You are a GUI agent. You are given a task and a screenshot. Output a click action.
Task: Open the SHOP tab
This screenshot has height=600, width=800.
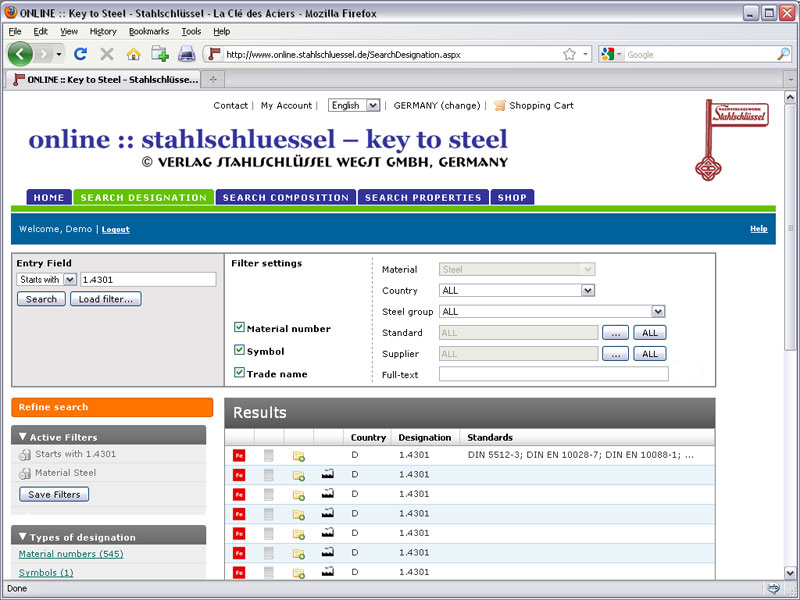[x=512, y=197]
